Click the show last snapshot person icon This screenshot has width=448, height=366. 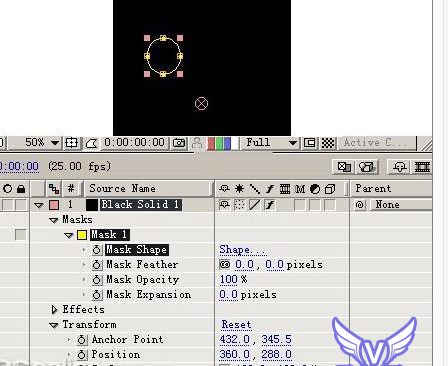tap(197, 143)
